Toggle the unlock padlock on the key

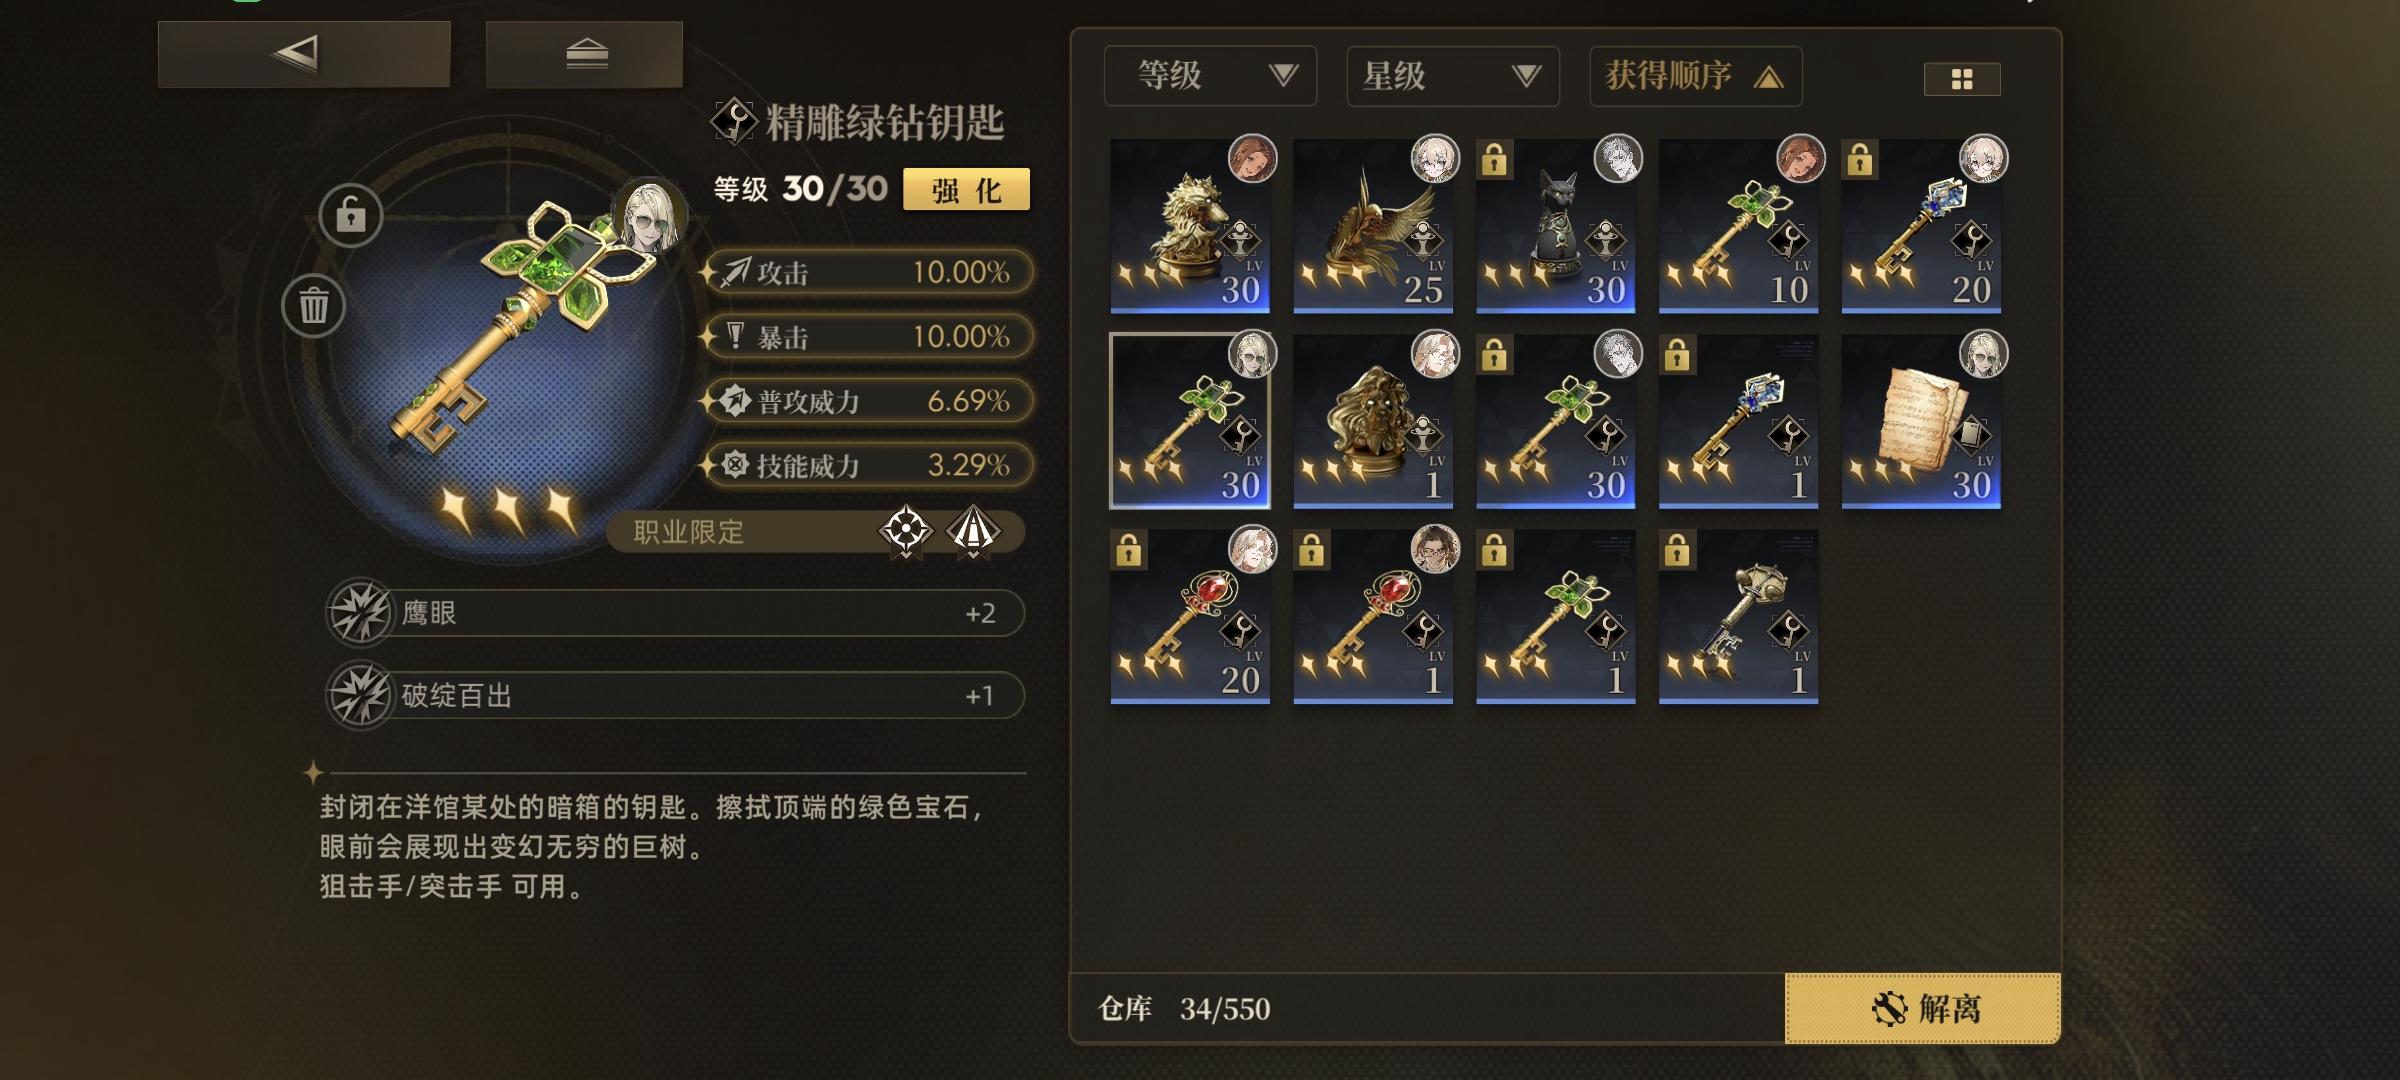pyautogui.click(x=350, y=215)
